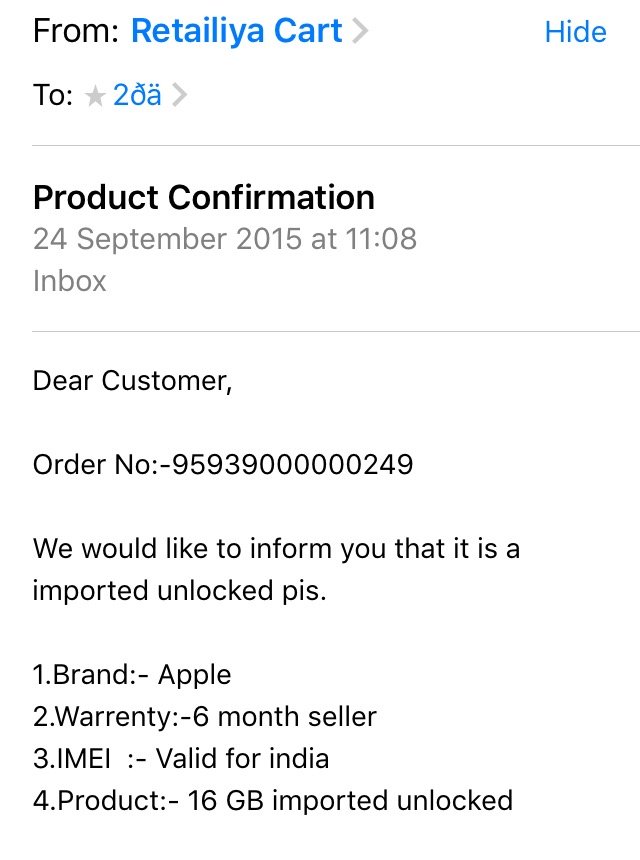The image size is (640, 860).
Task: Tap the chevron next to recipient name
Action: 179,97
